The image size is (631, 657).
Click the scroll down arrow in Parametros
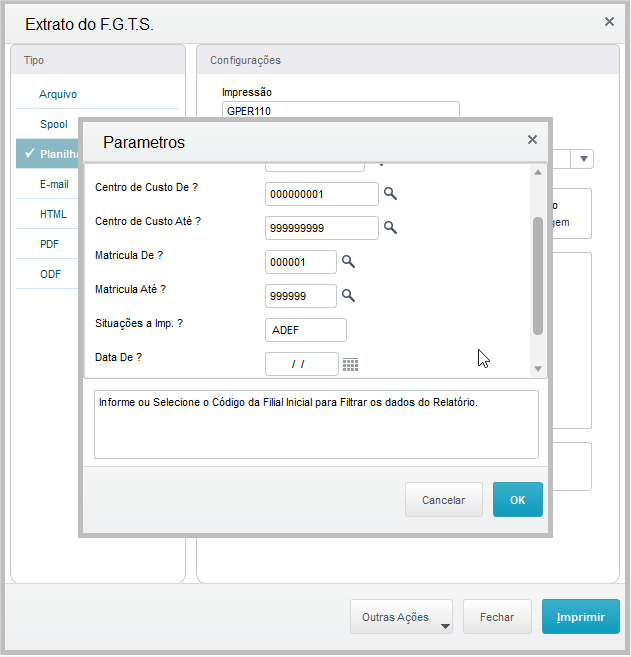coord(538,369)
